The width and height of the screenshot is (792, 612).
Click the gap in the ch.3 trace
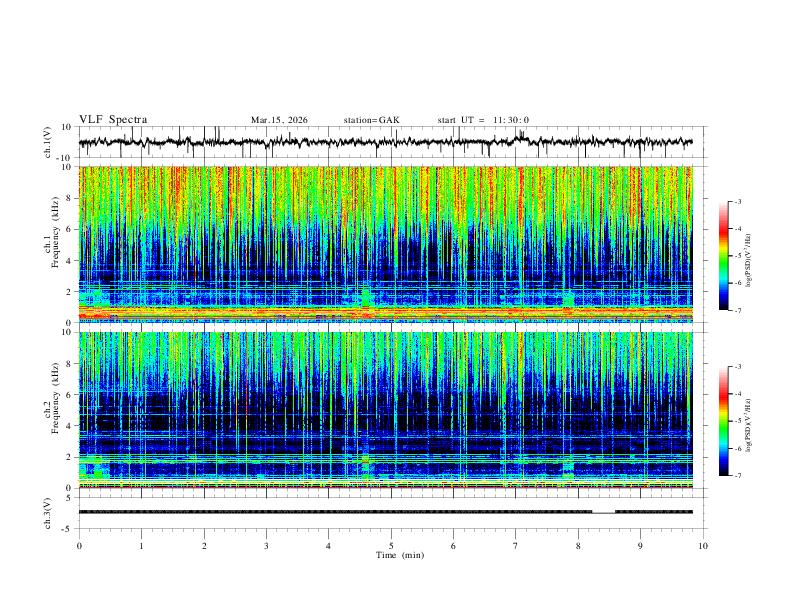point(604,512)
